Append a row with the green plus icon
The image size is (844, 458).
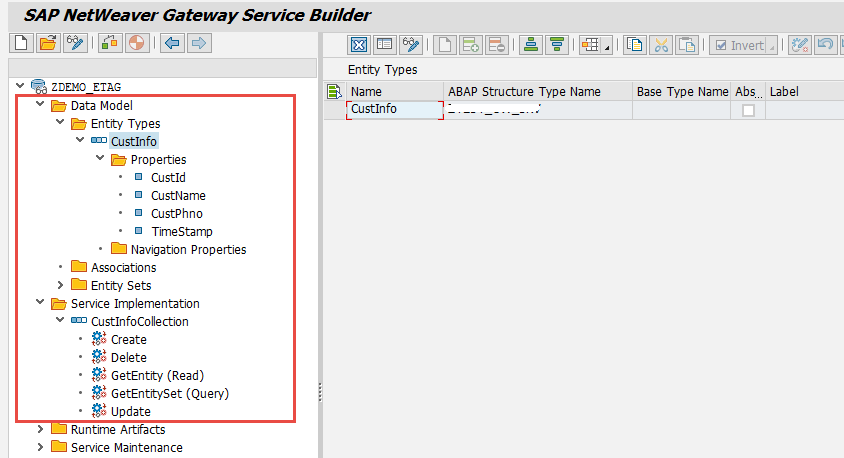pyautogui.click(x=471, y=45)
